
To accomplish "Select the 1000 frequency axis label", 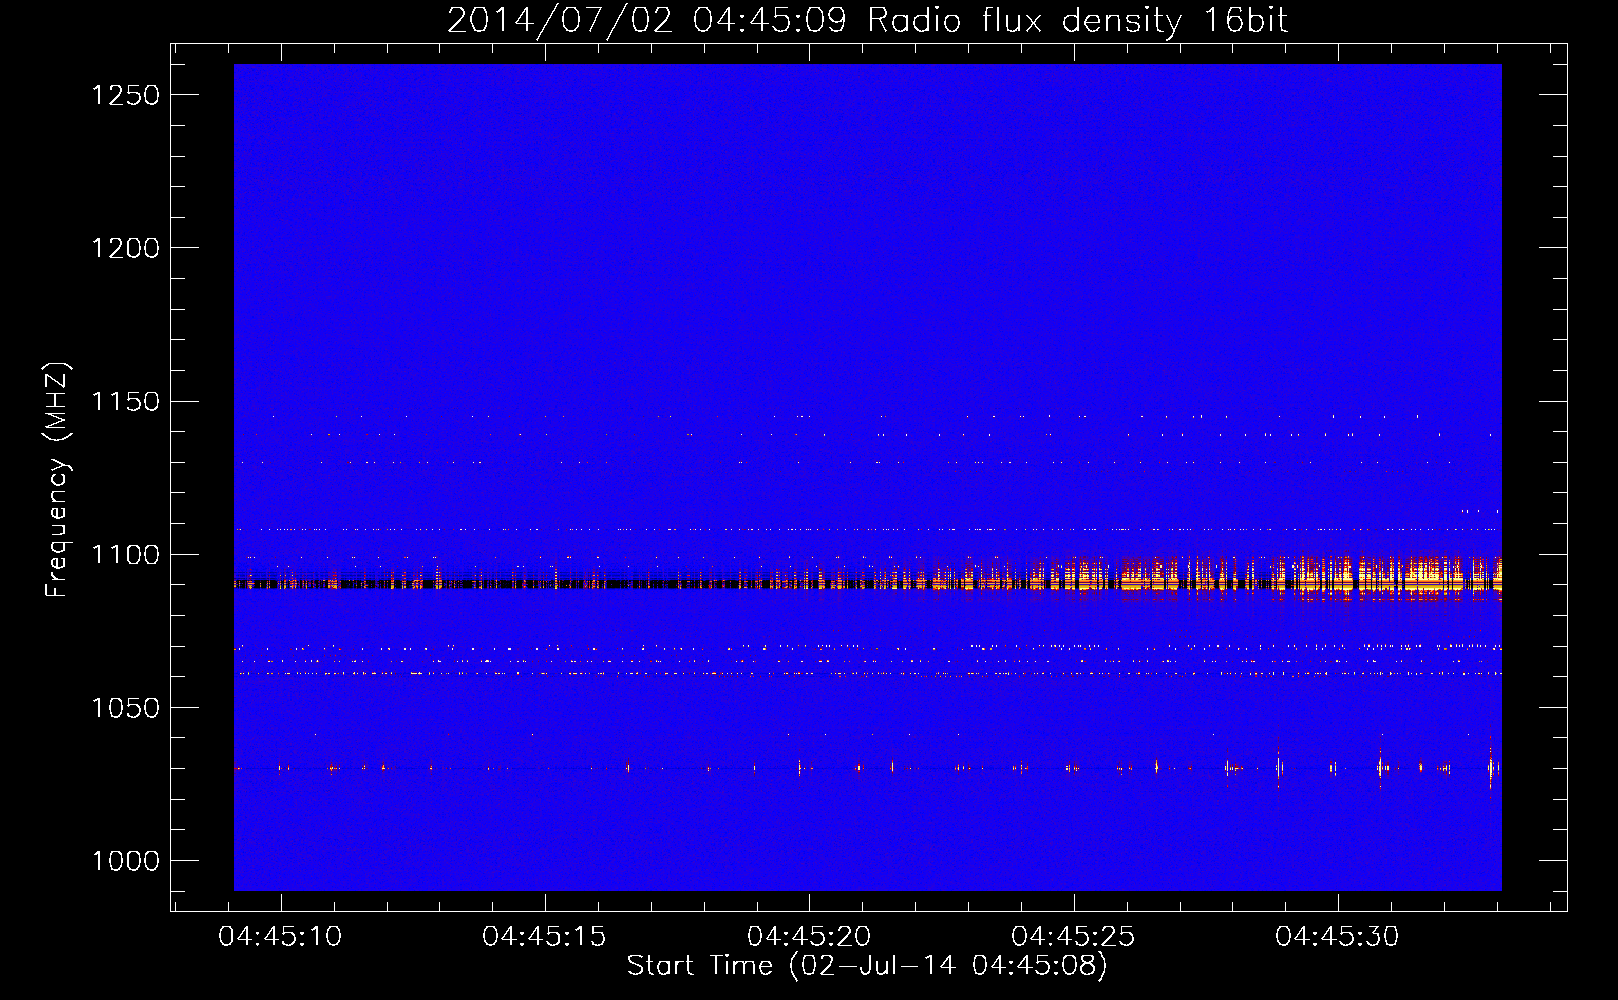I will [x=125, y=861].
